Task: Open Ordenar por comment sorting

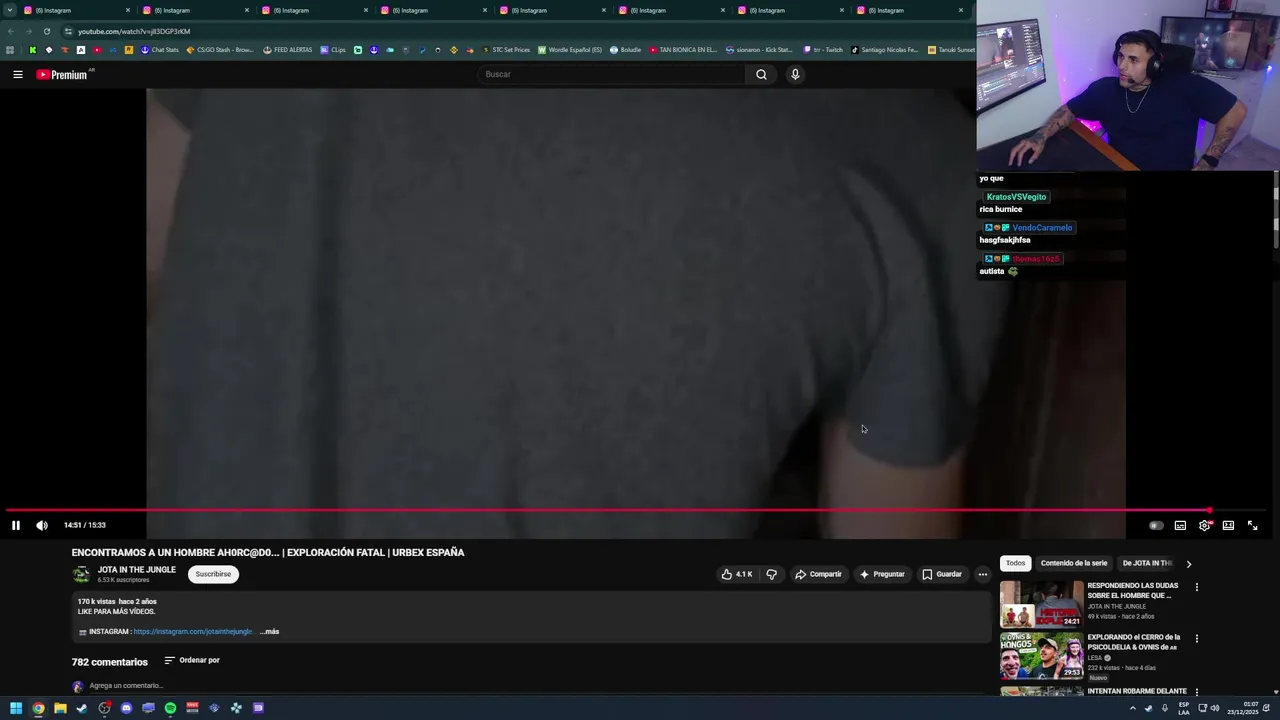Action: pyautogui.click(x=192, y=660)
